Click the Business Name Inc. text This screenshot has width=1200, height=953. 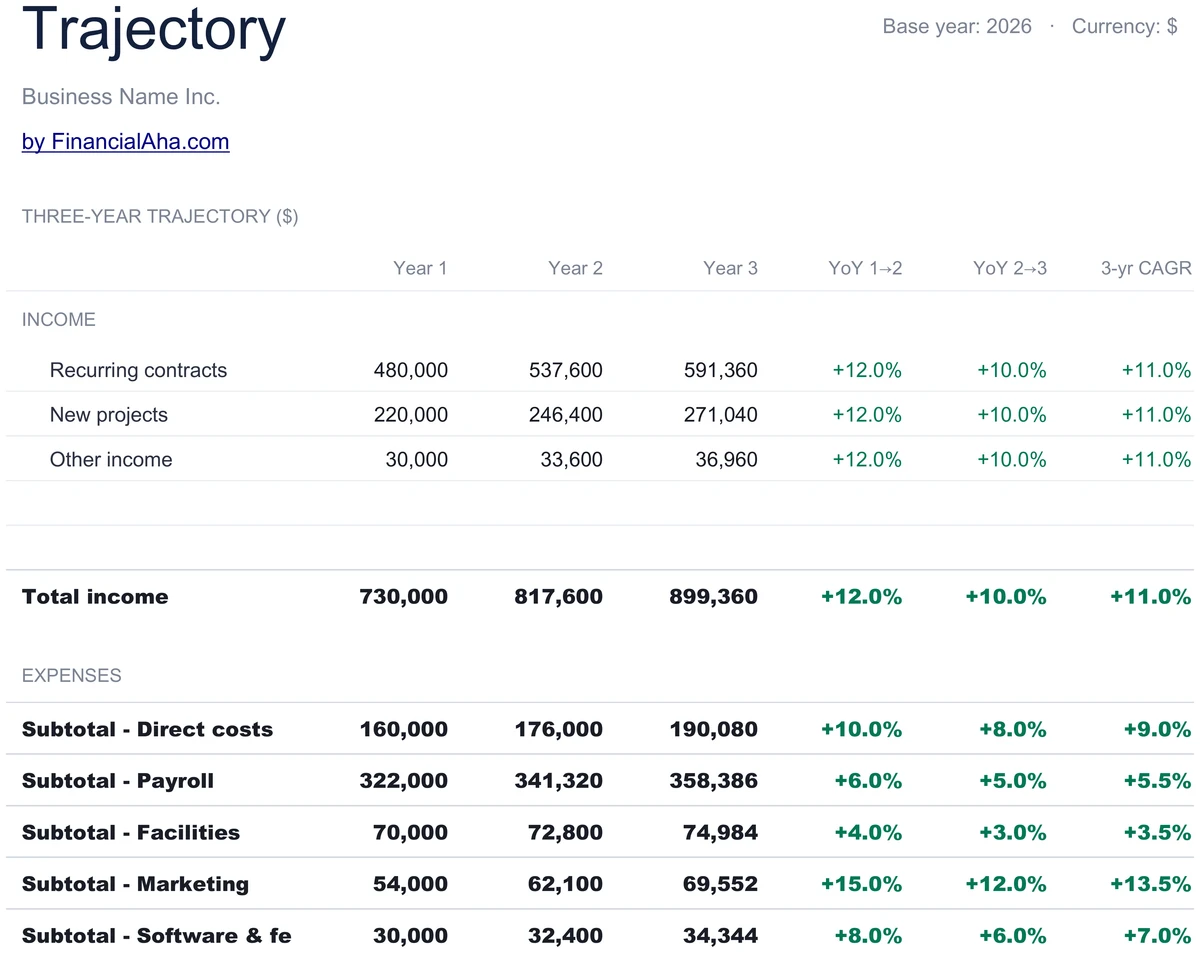[x=121, y=97]
